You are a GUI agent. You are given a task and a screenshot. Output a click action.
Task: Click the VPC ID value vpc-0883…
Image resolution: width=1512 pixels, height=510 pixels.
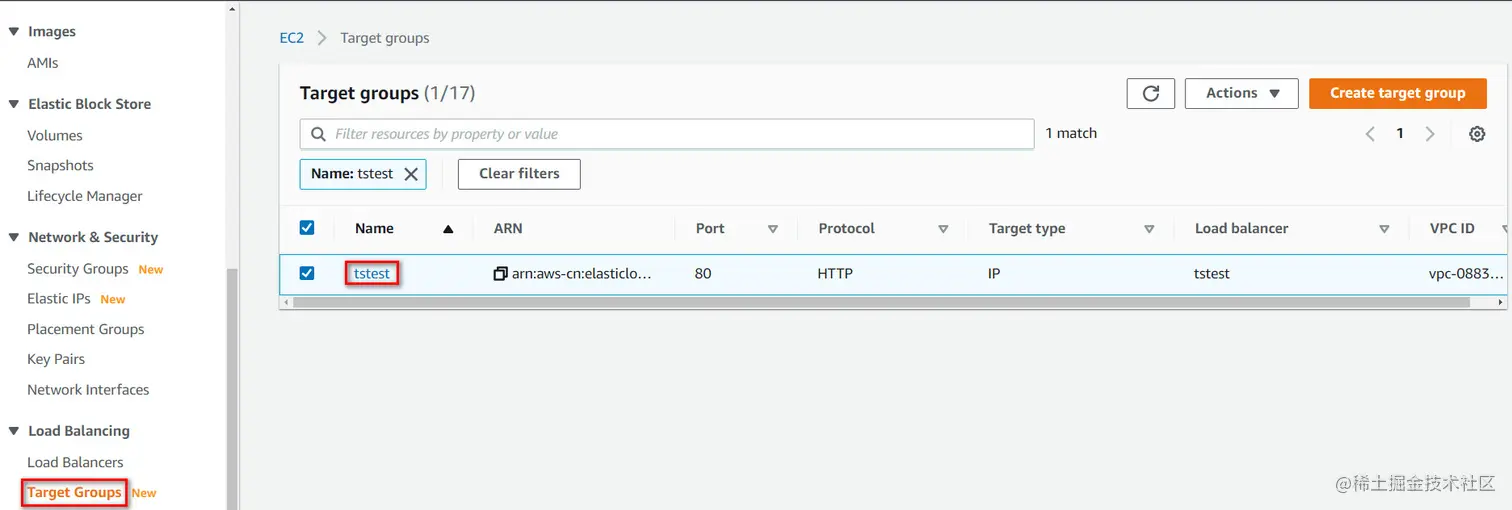coord(1465,274)
